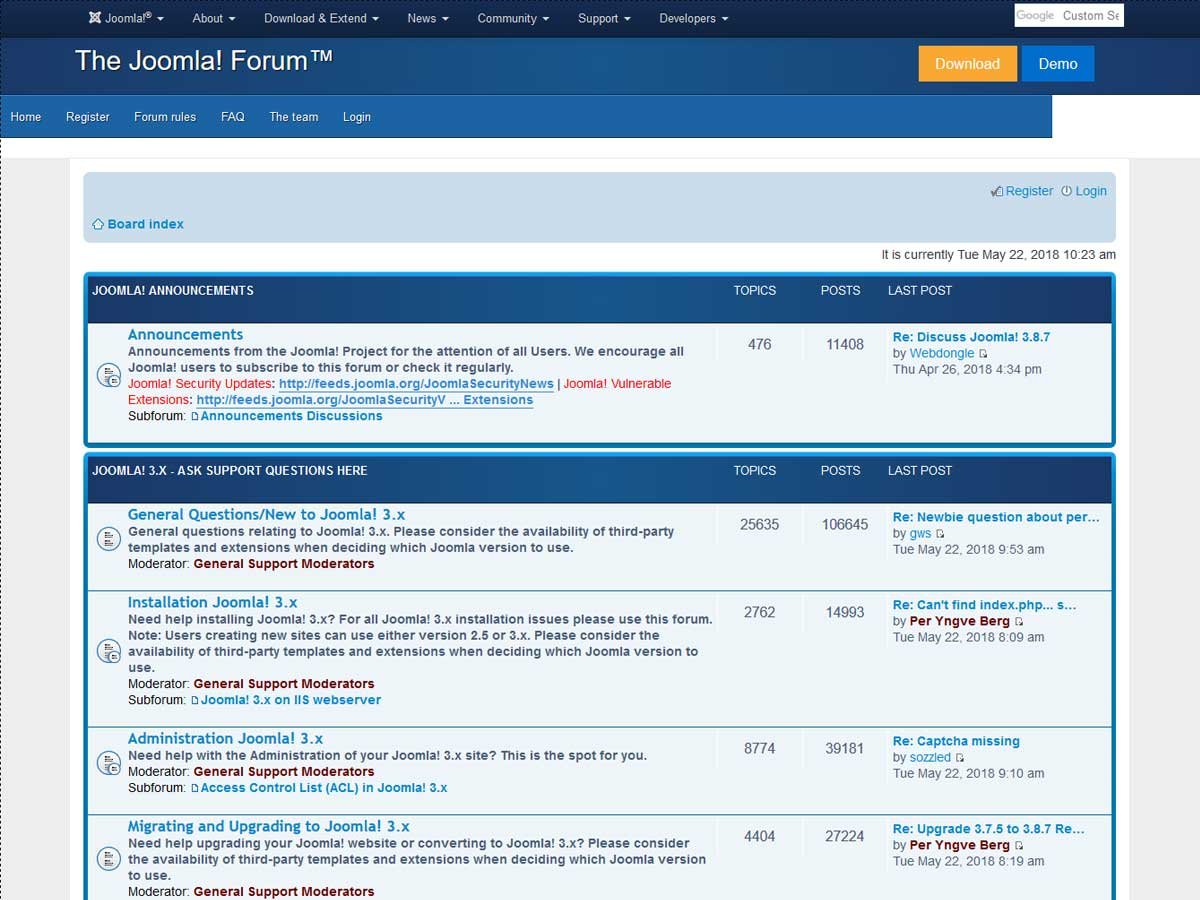Click the Installation Joomla! 3.x forum icon

(x=108, y=651)
